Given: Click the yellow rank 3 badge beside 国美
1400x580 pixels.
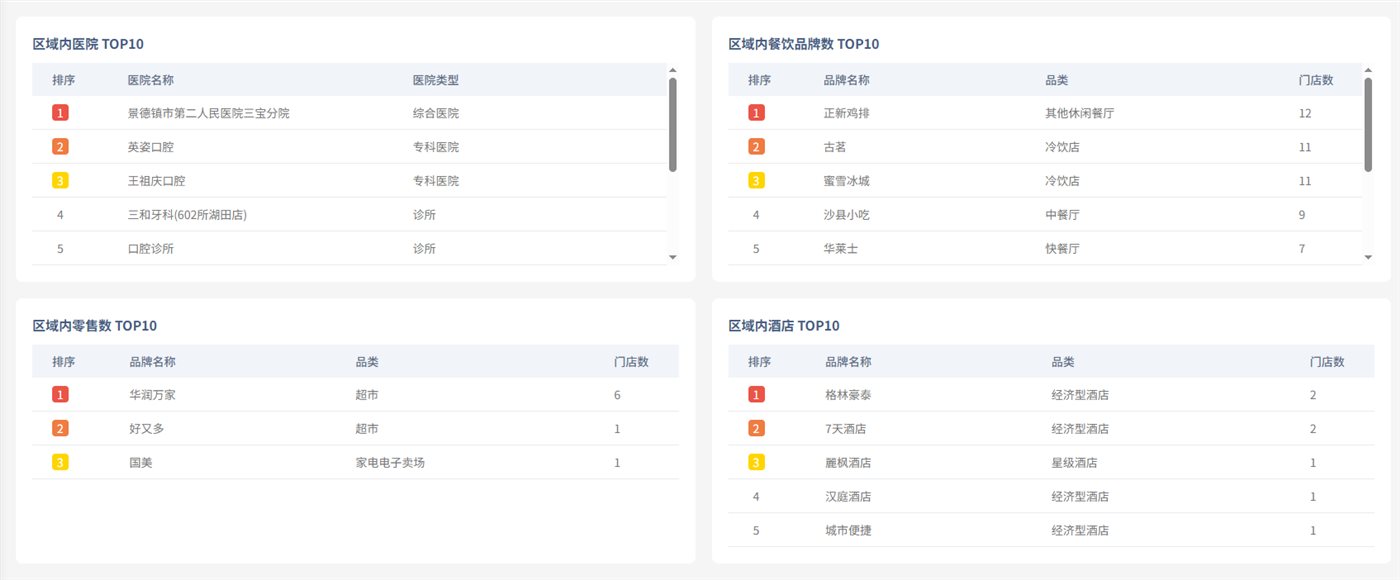Looking at the screenshot, I should tap(60, 462).
